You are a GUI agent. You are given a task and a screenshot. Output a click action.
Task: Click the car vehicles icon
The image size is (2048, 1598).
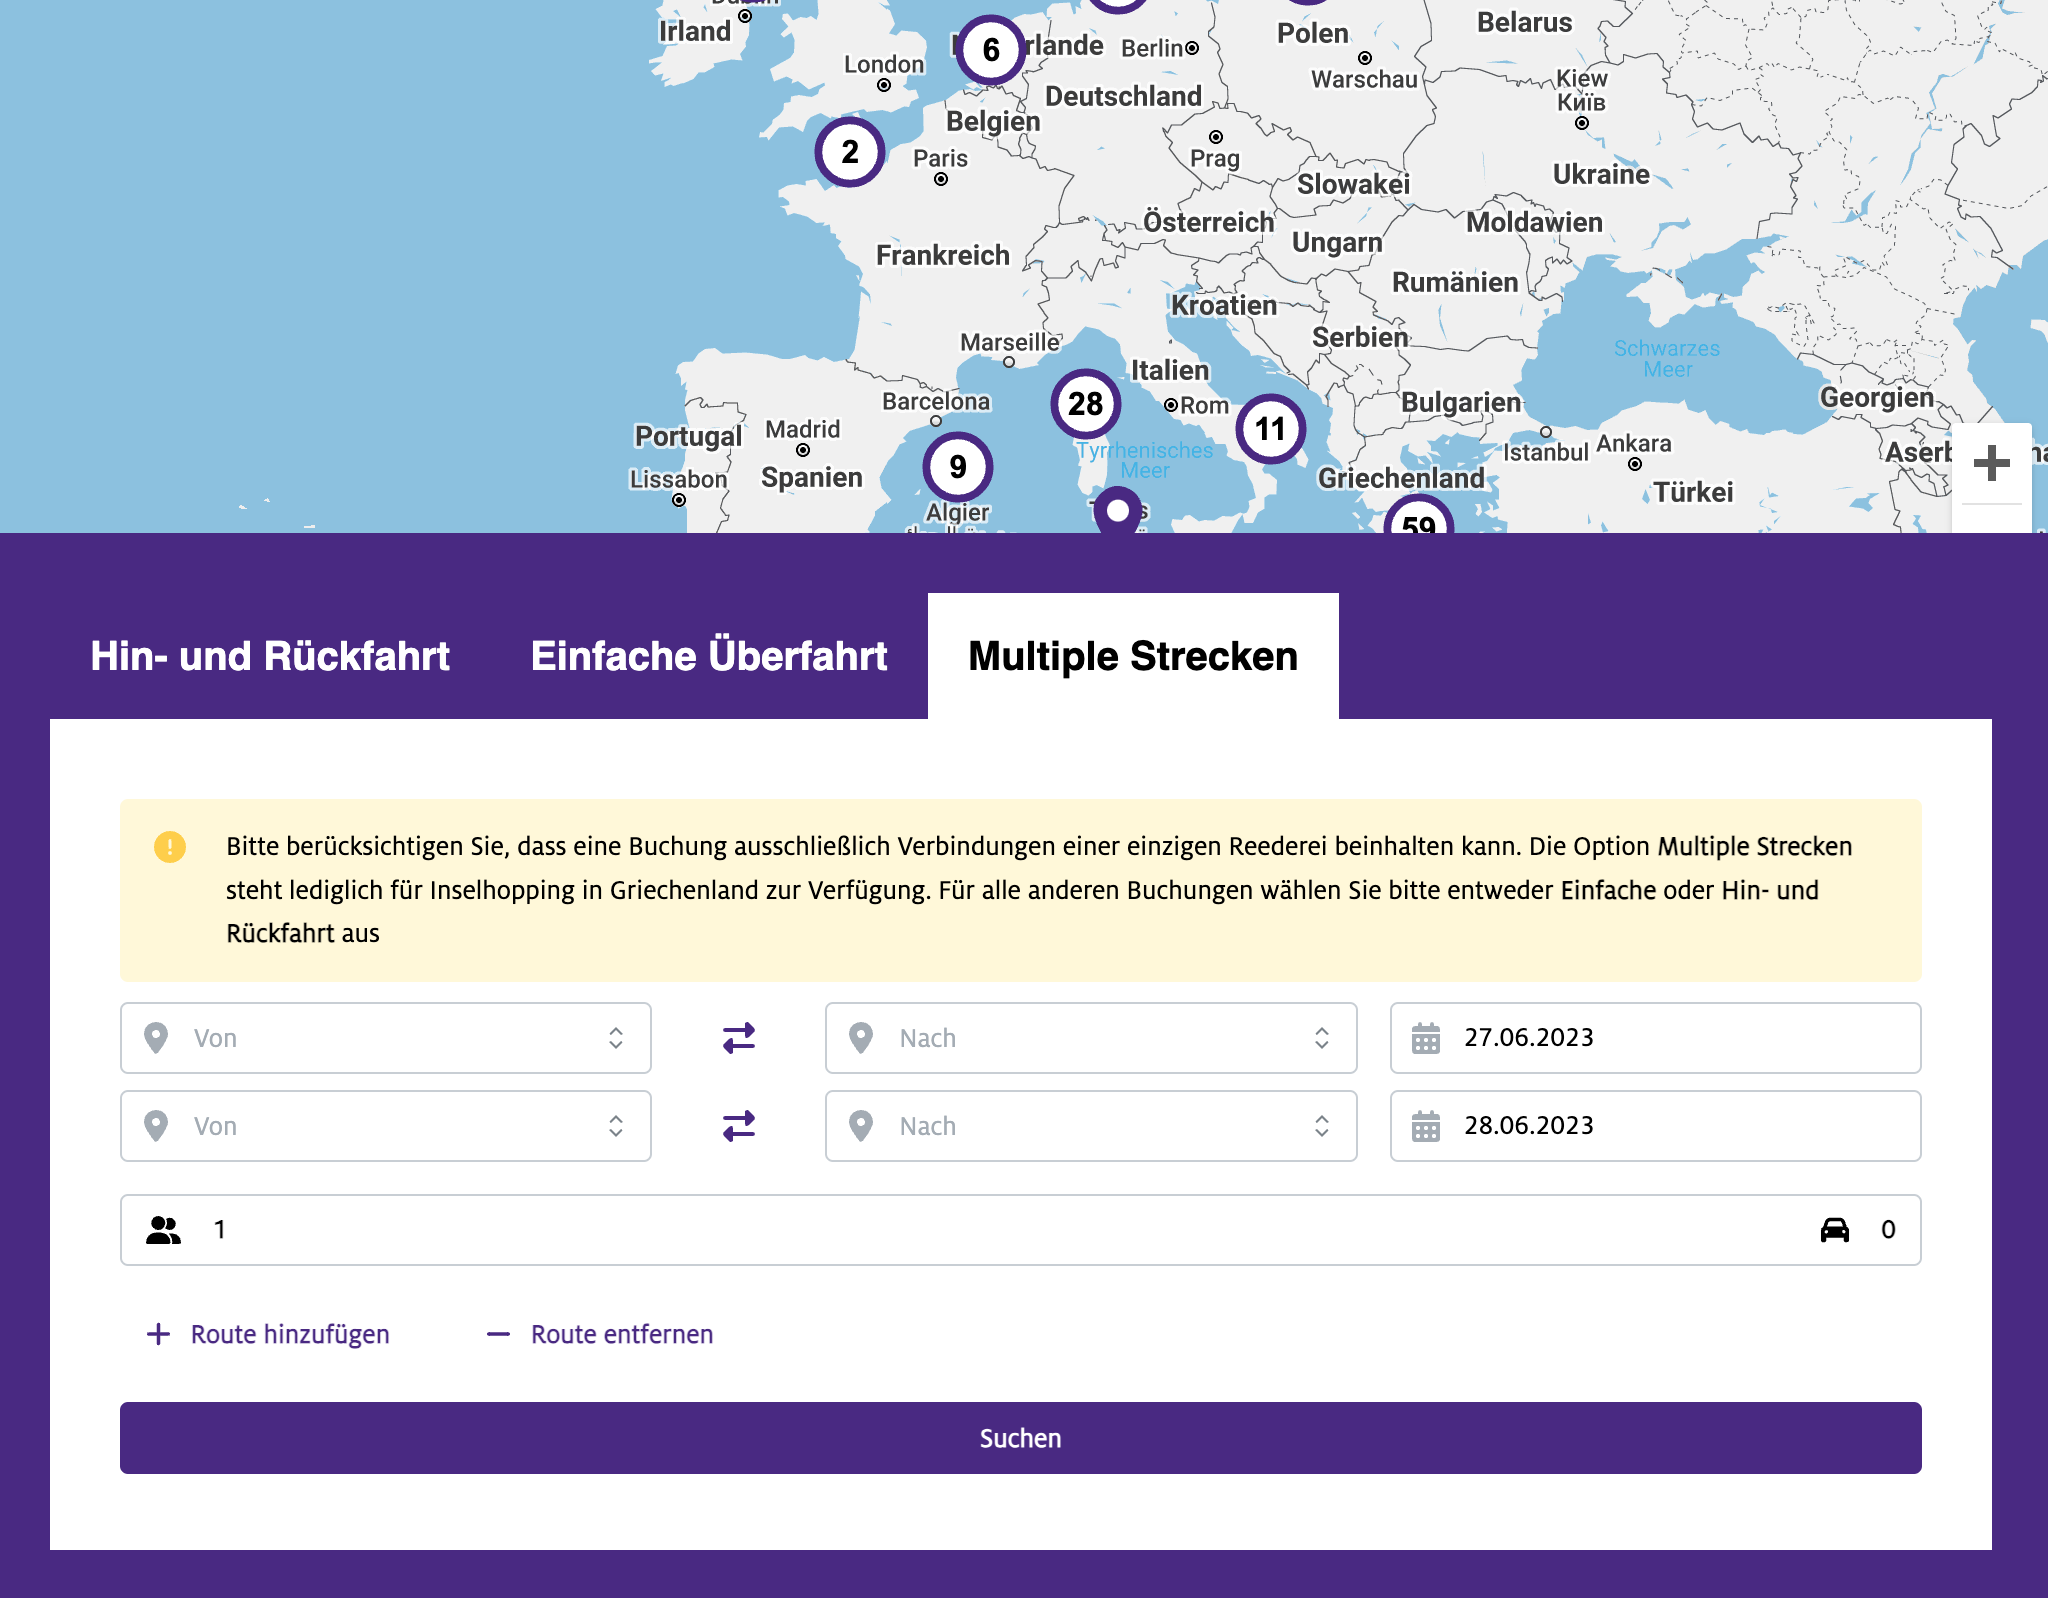(x=1834, y=1230)
